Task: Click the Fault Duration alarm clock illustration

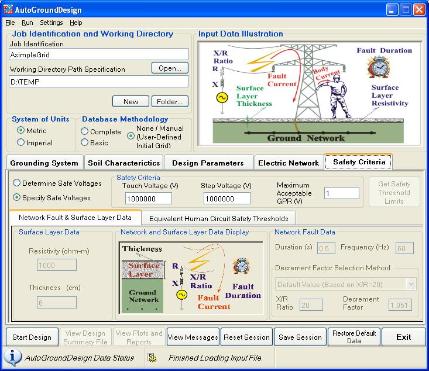Action: point(378,67)
